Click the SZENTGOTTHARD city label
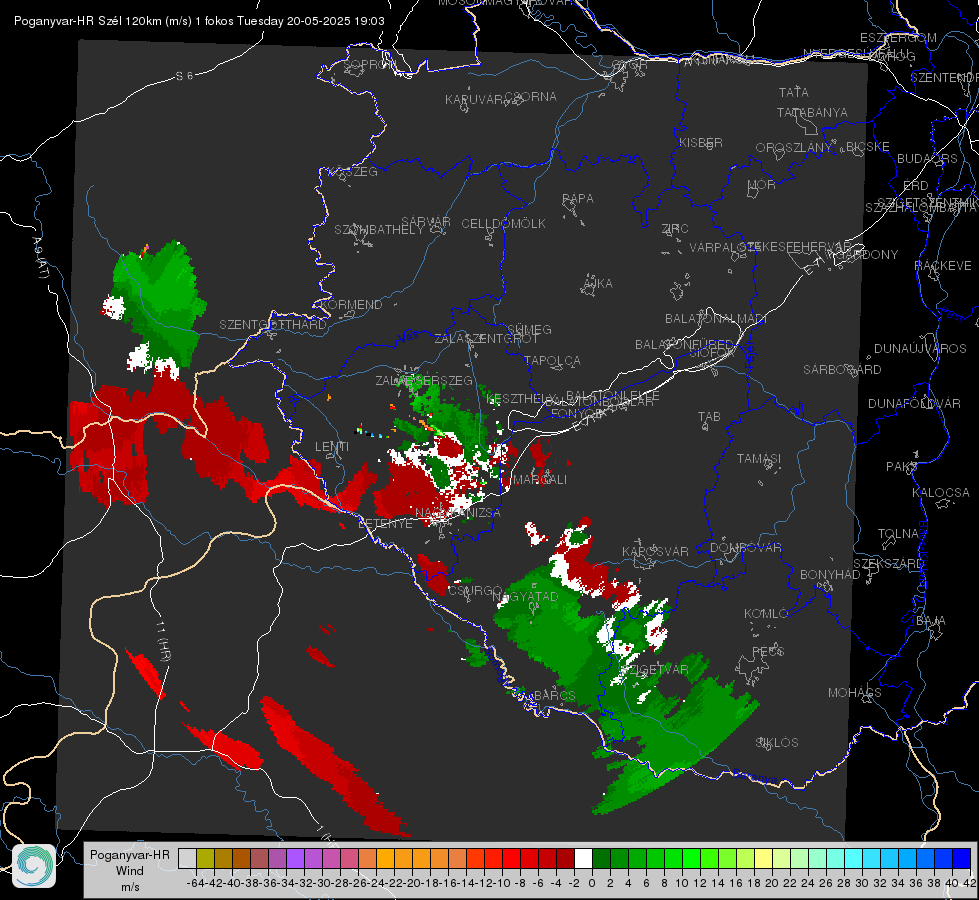This screenshot has height=900, width=979. click(x=273, y=325)
